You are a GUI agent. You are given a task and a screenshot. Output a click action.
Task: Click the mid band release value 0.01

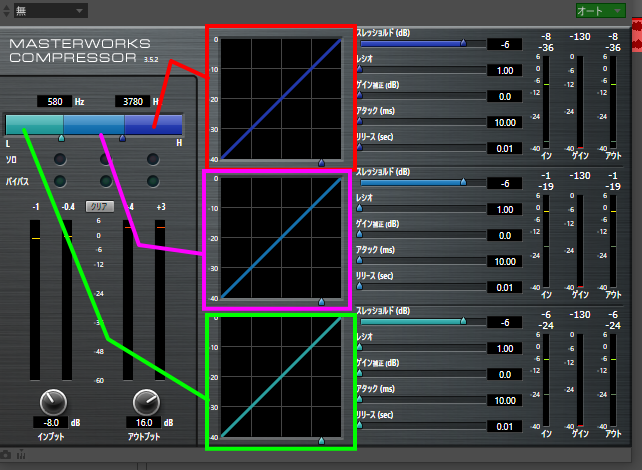[x=504, y=287]
